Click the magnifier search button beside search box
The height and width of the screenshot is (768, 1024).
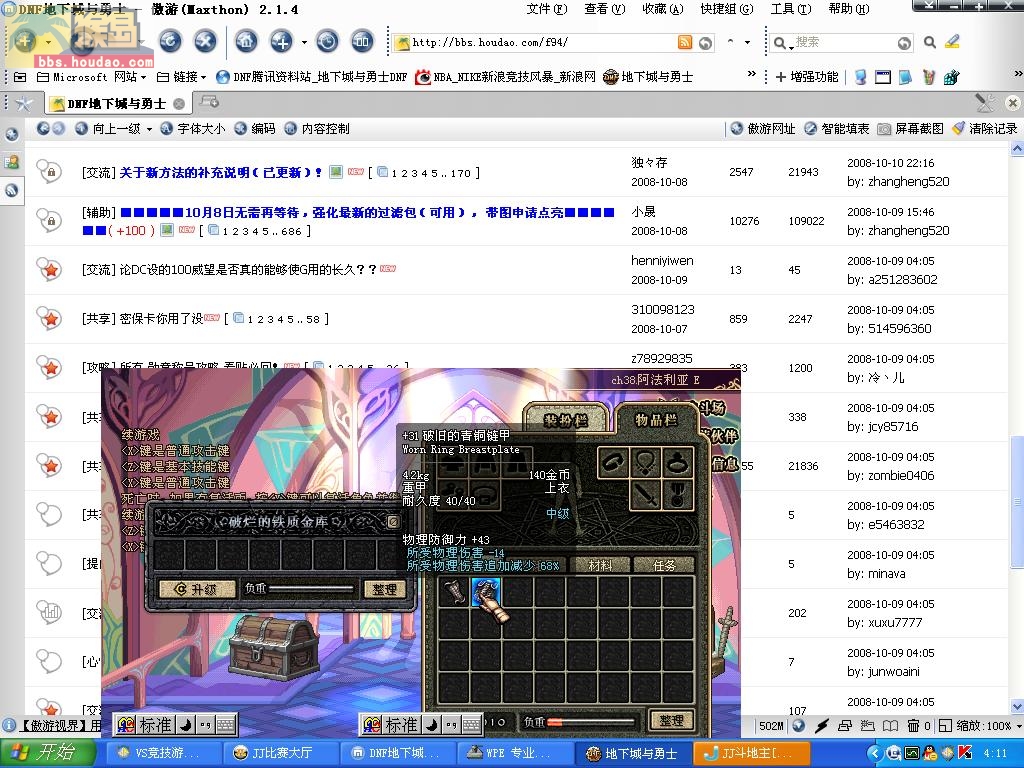point(930,42)
